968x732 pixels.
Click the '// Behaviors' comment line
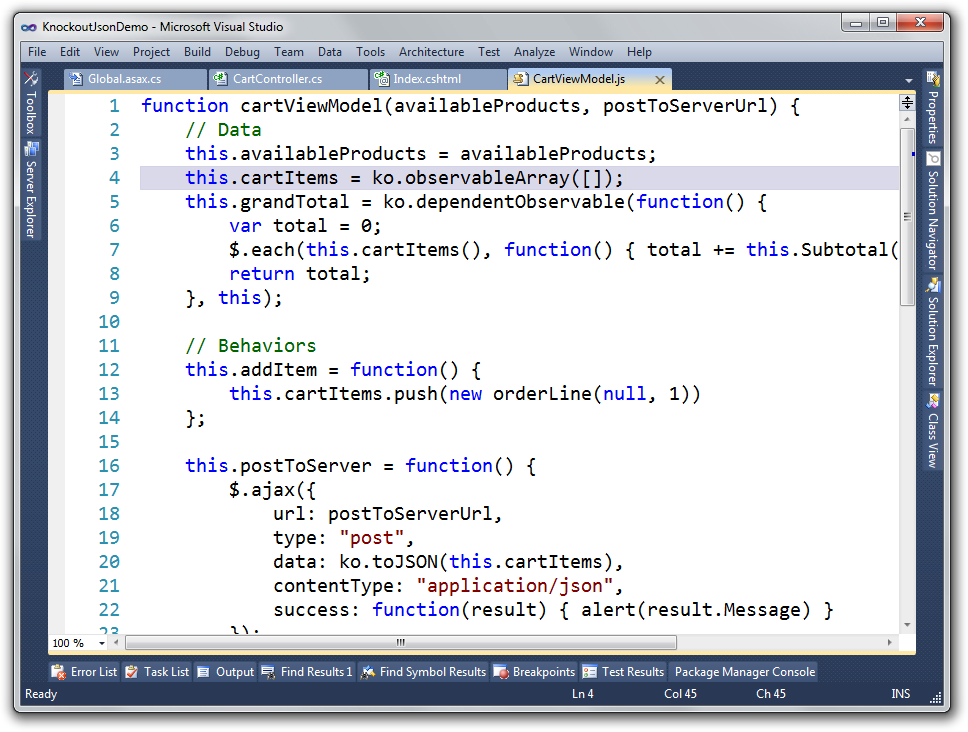point(251,346)
